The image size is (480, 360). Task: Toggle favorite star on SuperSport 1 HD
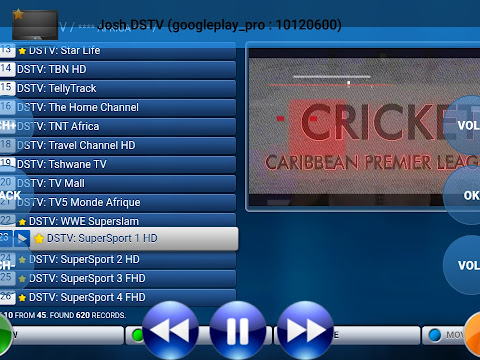point(39,239)
